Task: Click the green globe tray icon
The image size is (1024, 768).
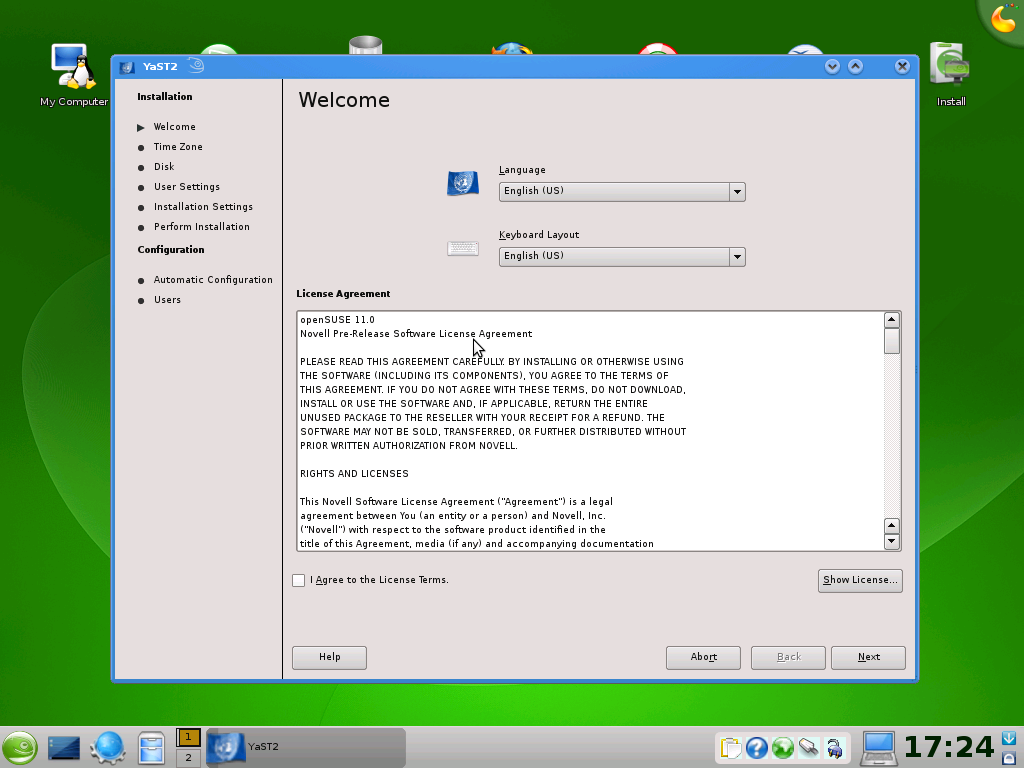Action: point(782,748)
